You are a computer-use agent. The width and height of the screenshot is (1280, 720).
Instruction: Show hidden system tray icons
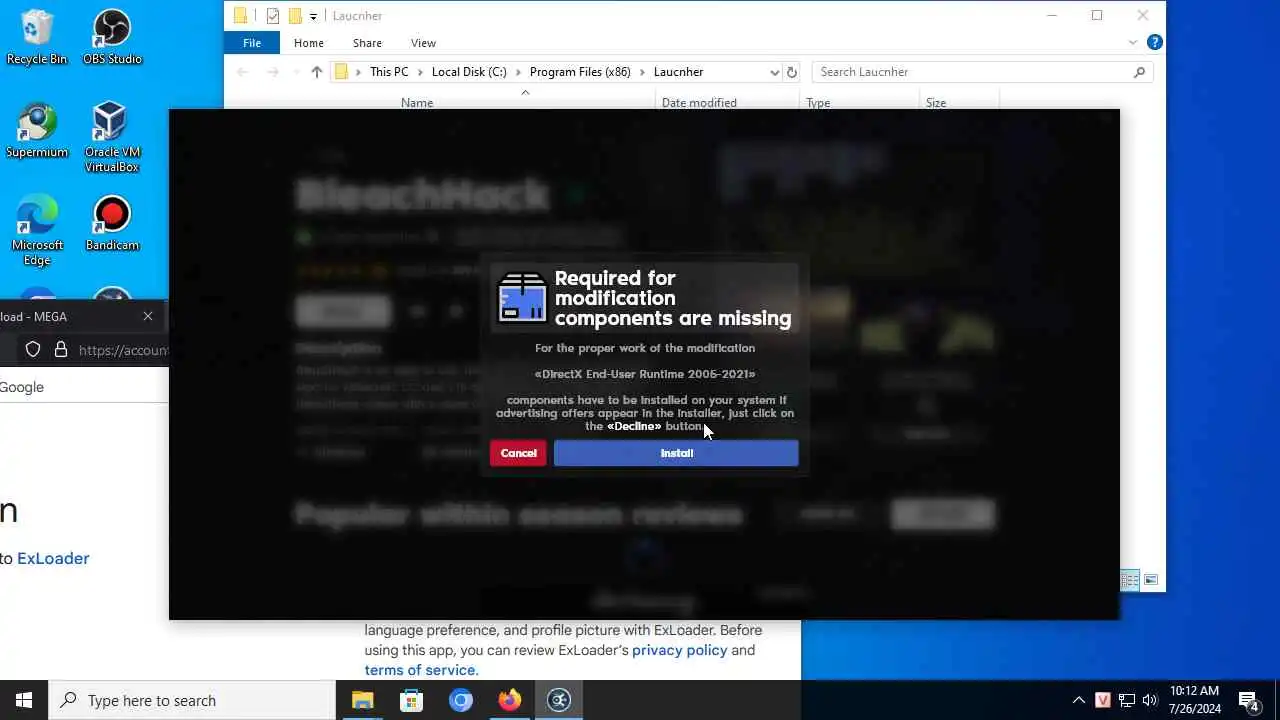[1078, 700]
